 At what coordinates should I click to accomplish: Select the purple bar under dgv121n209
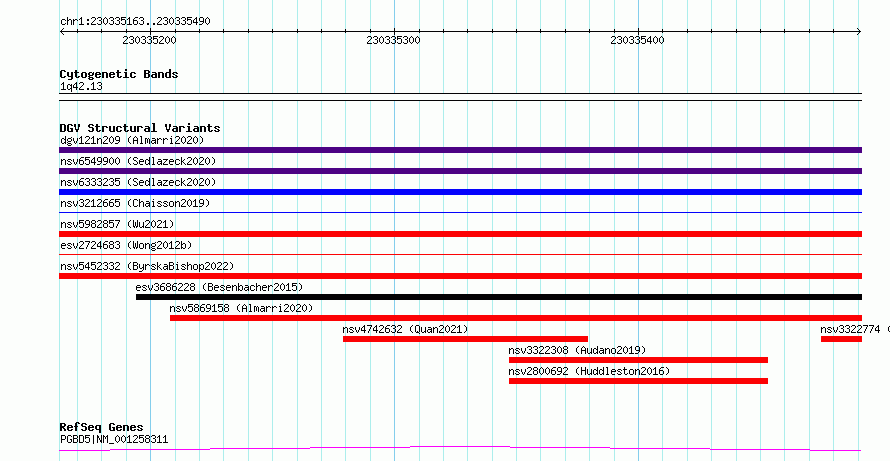pyautogui.click(x=460, y=150)
